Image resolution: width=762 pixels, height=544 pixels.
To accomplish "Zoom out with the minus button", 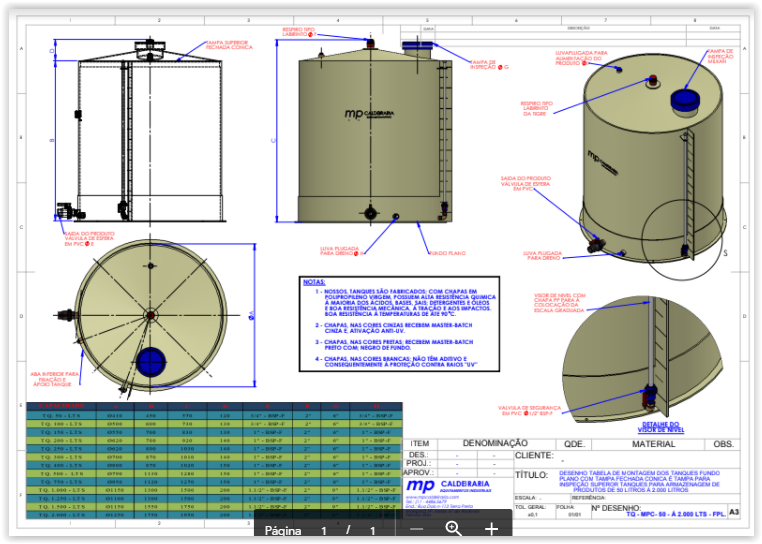I will click(417, 529).
